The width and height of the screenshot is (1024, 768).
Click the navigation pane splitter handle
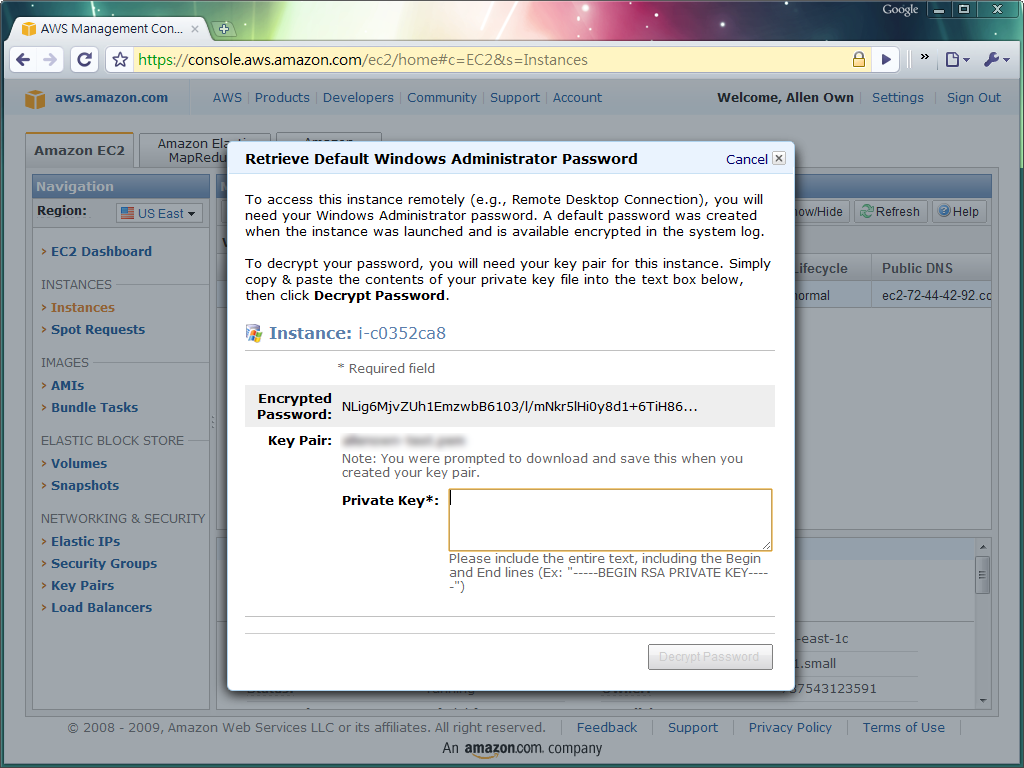pyautogui.click(x=213, y=422)
